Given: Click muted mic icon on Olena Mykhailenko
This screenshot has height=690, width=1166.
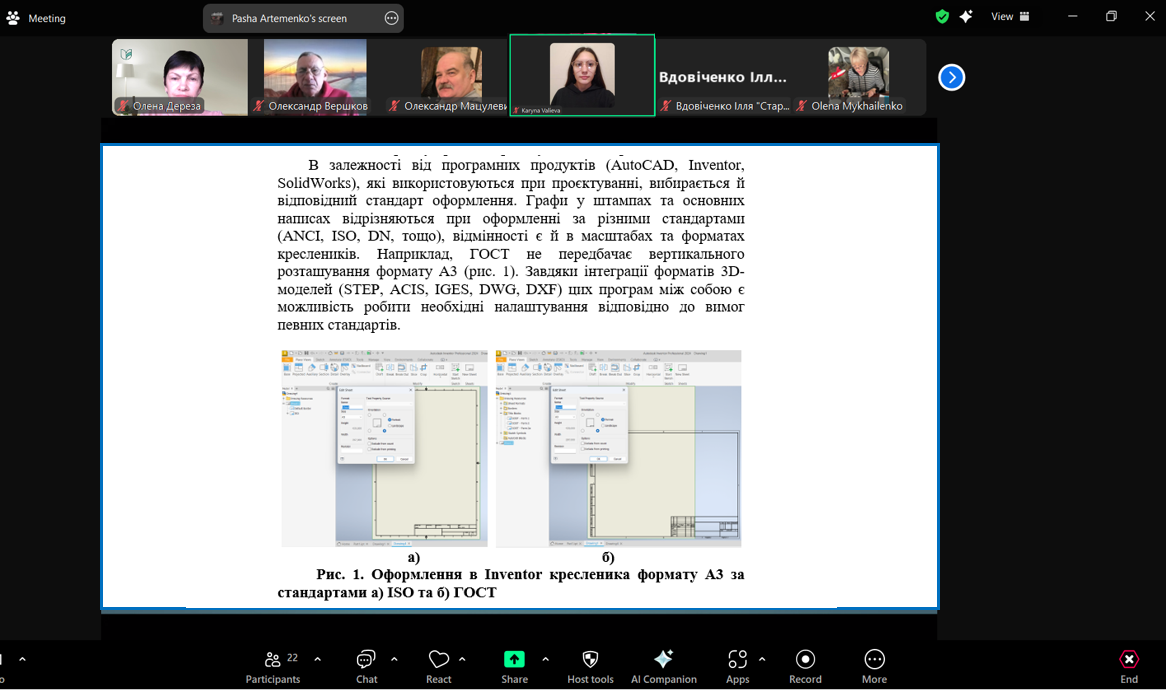Looking at the screenshot, I should (x=802, y=106).
